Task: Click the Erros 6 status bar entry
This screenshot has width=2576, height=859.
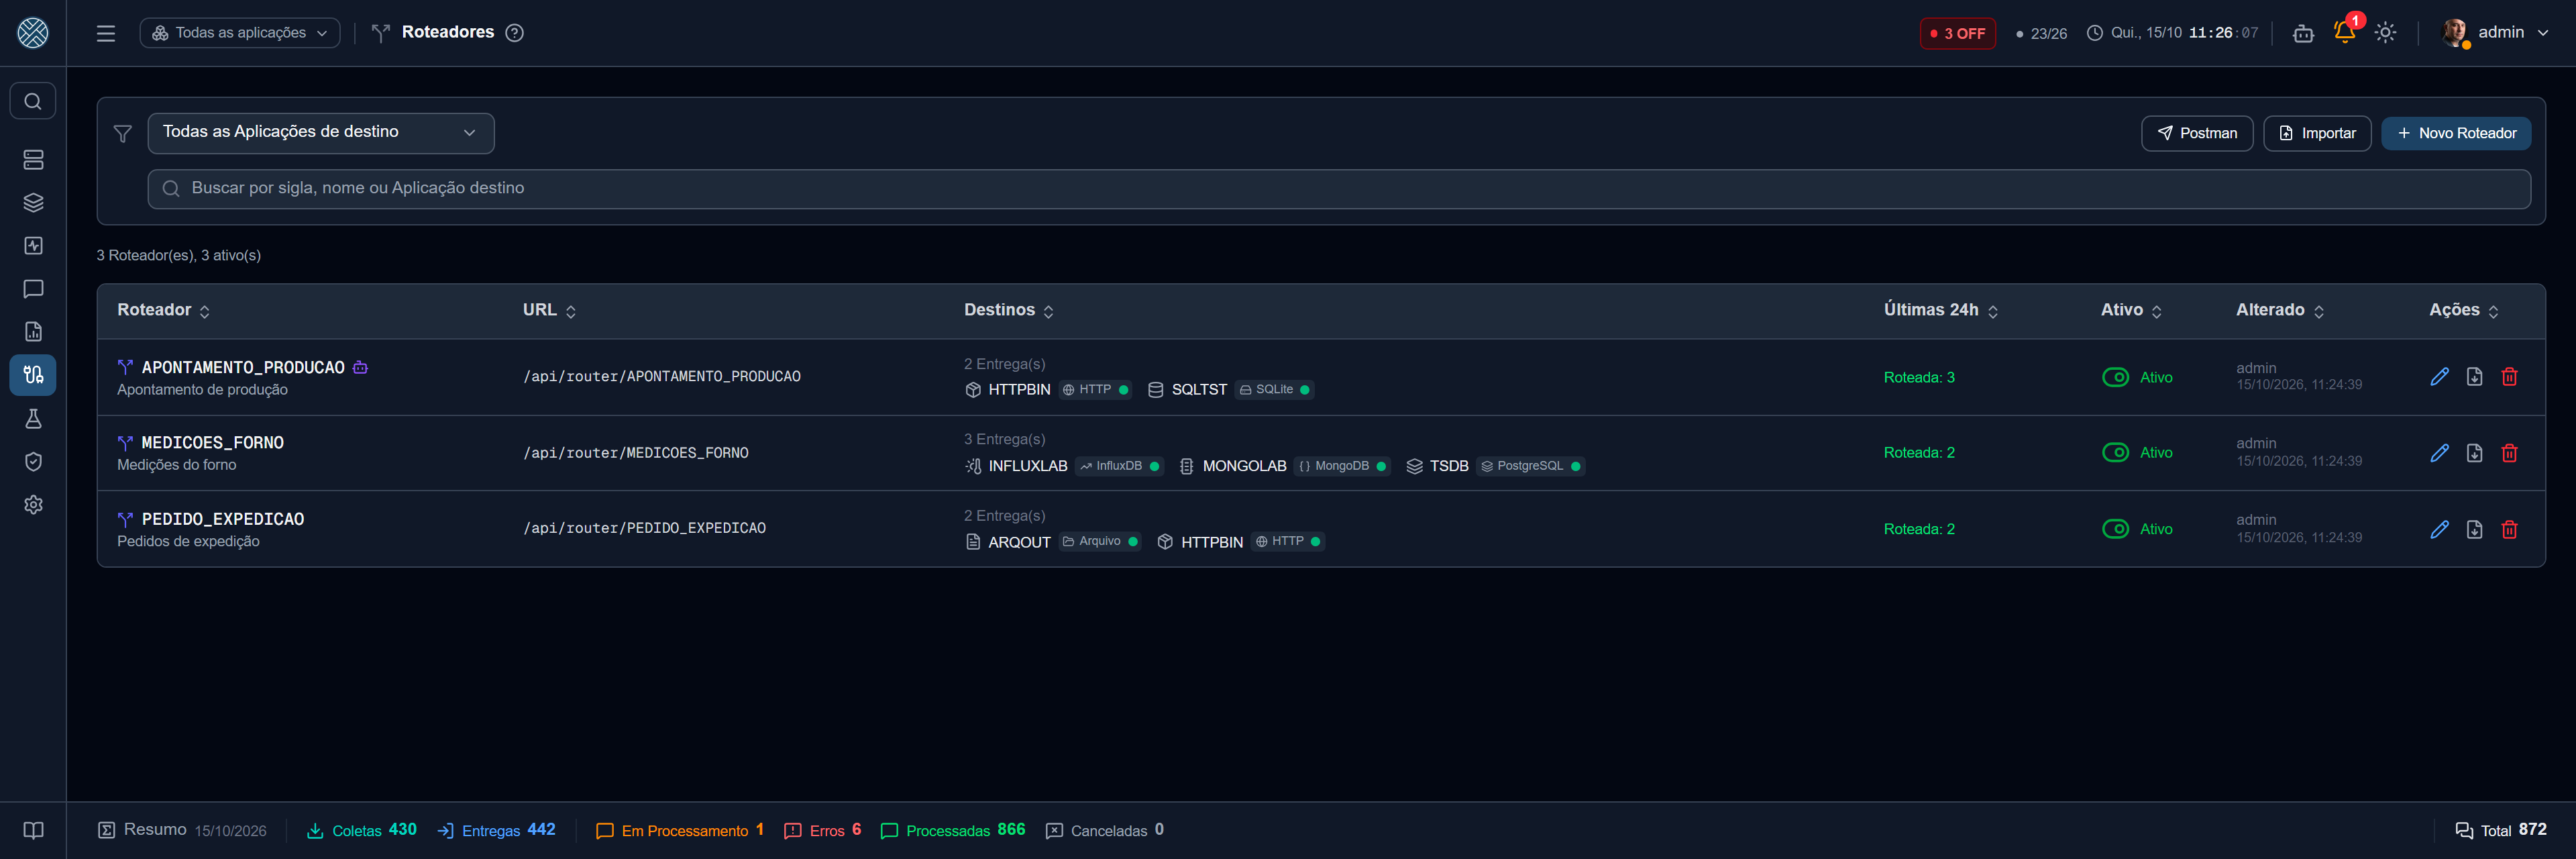Action: 823,831
